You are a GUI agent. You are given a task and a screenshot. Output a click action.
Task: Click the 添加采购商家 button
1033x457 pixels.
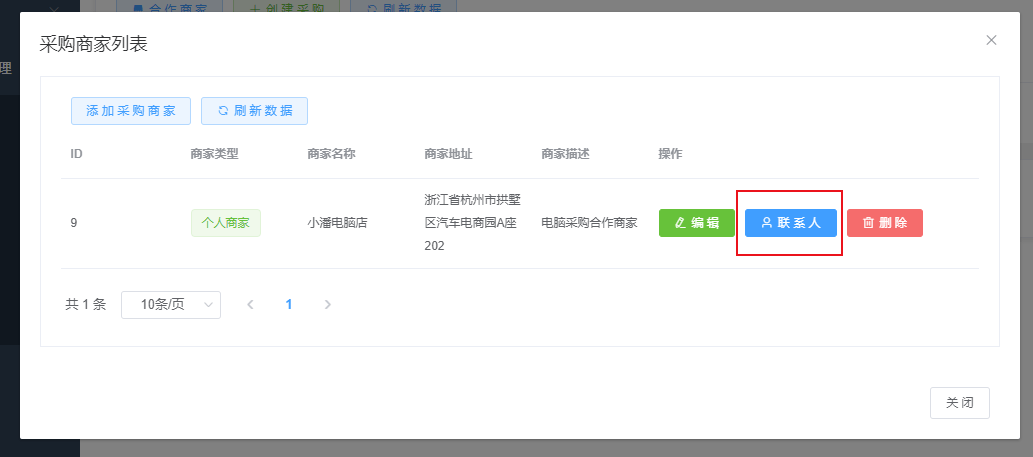click(x=131, y=111)
